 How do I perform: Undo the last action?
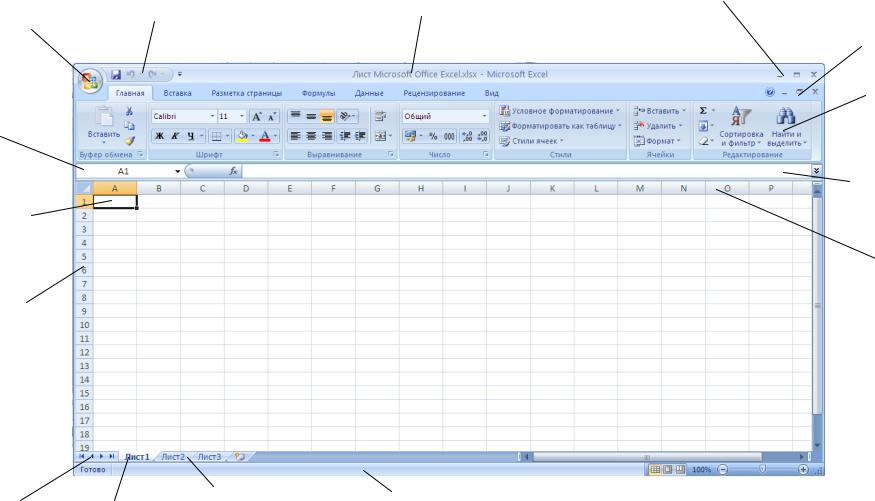point(131,74)
